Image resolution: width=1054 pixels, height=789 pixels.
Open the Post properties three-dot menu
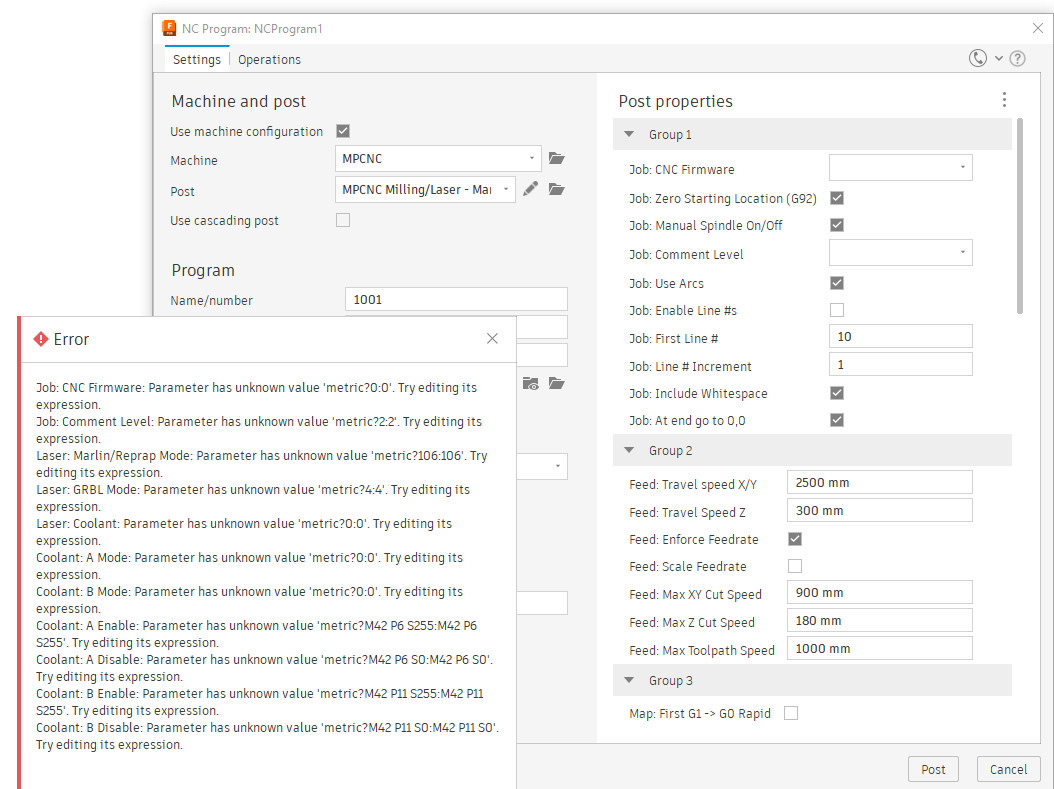tap(1004, 100)
